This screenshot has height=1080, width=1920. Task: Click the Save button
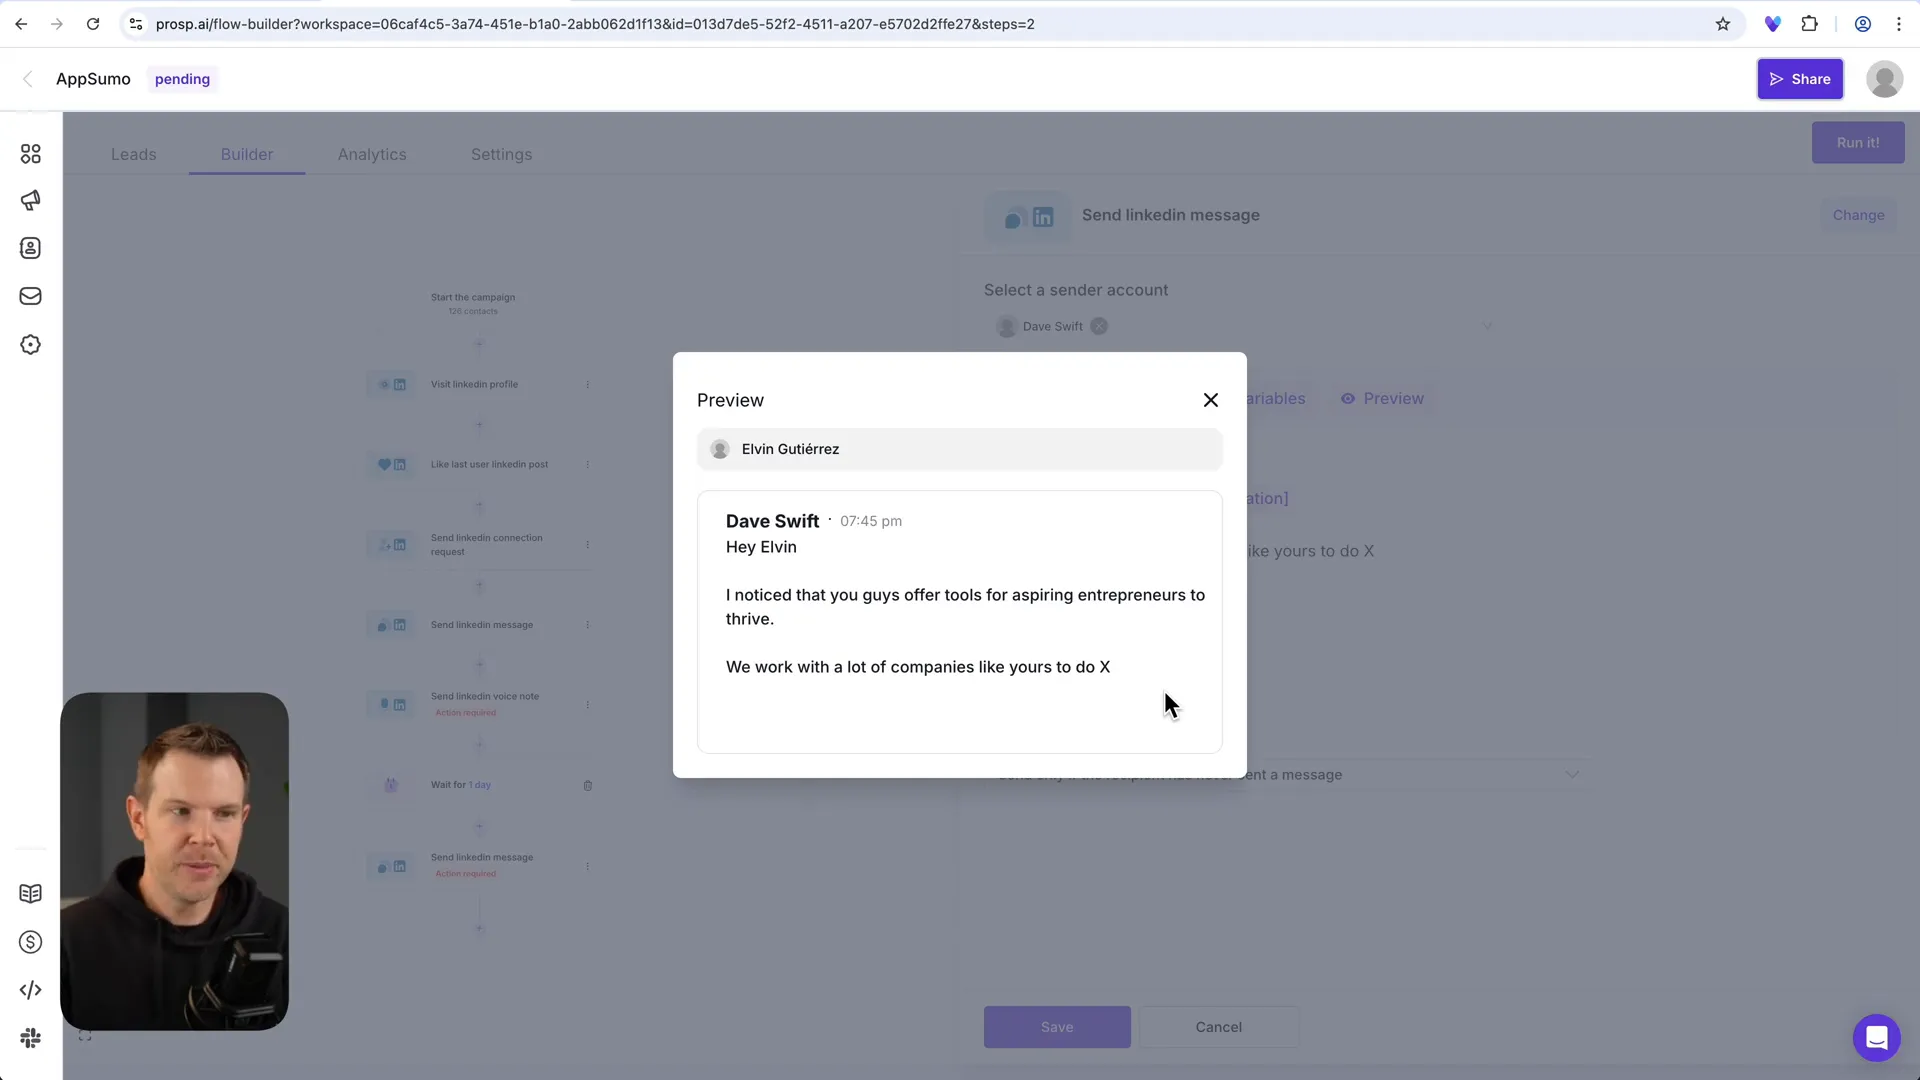(x=1057, y=1027)
